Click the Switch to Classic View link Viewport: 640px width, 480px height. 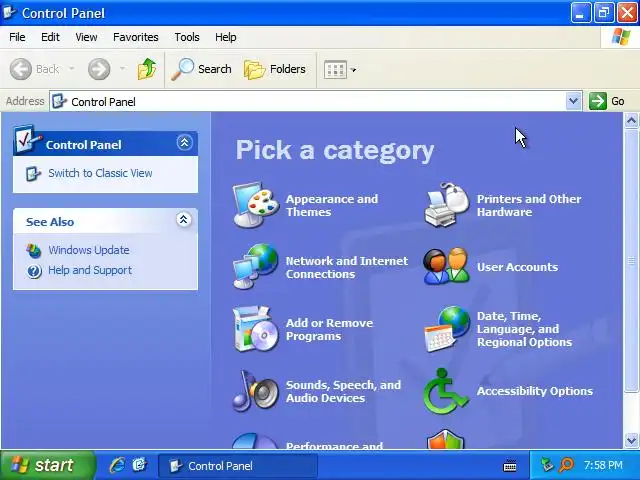click(x=100, y=173)
